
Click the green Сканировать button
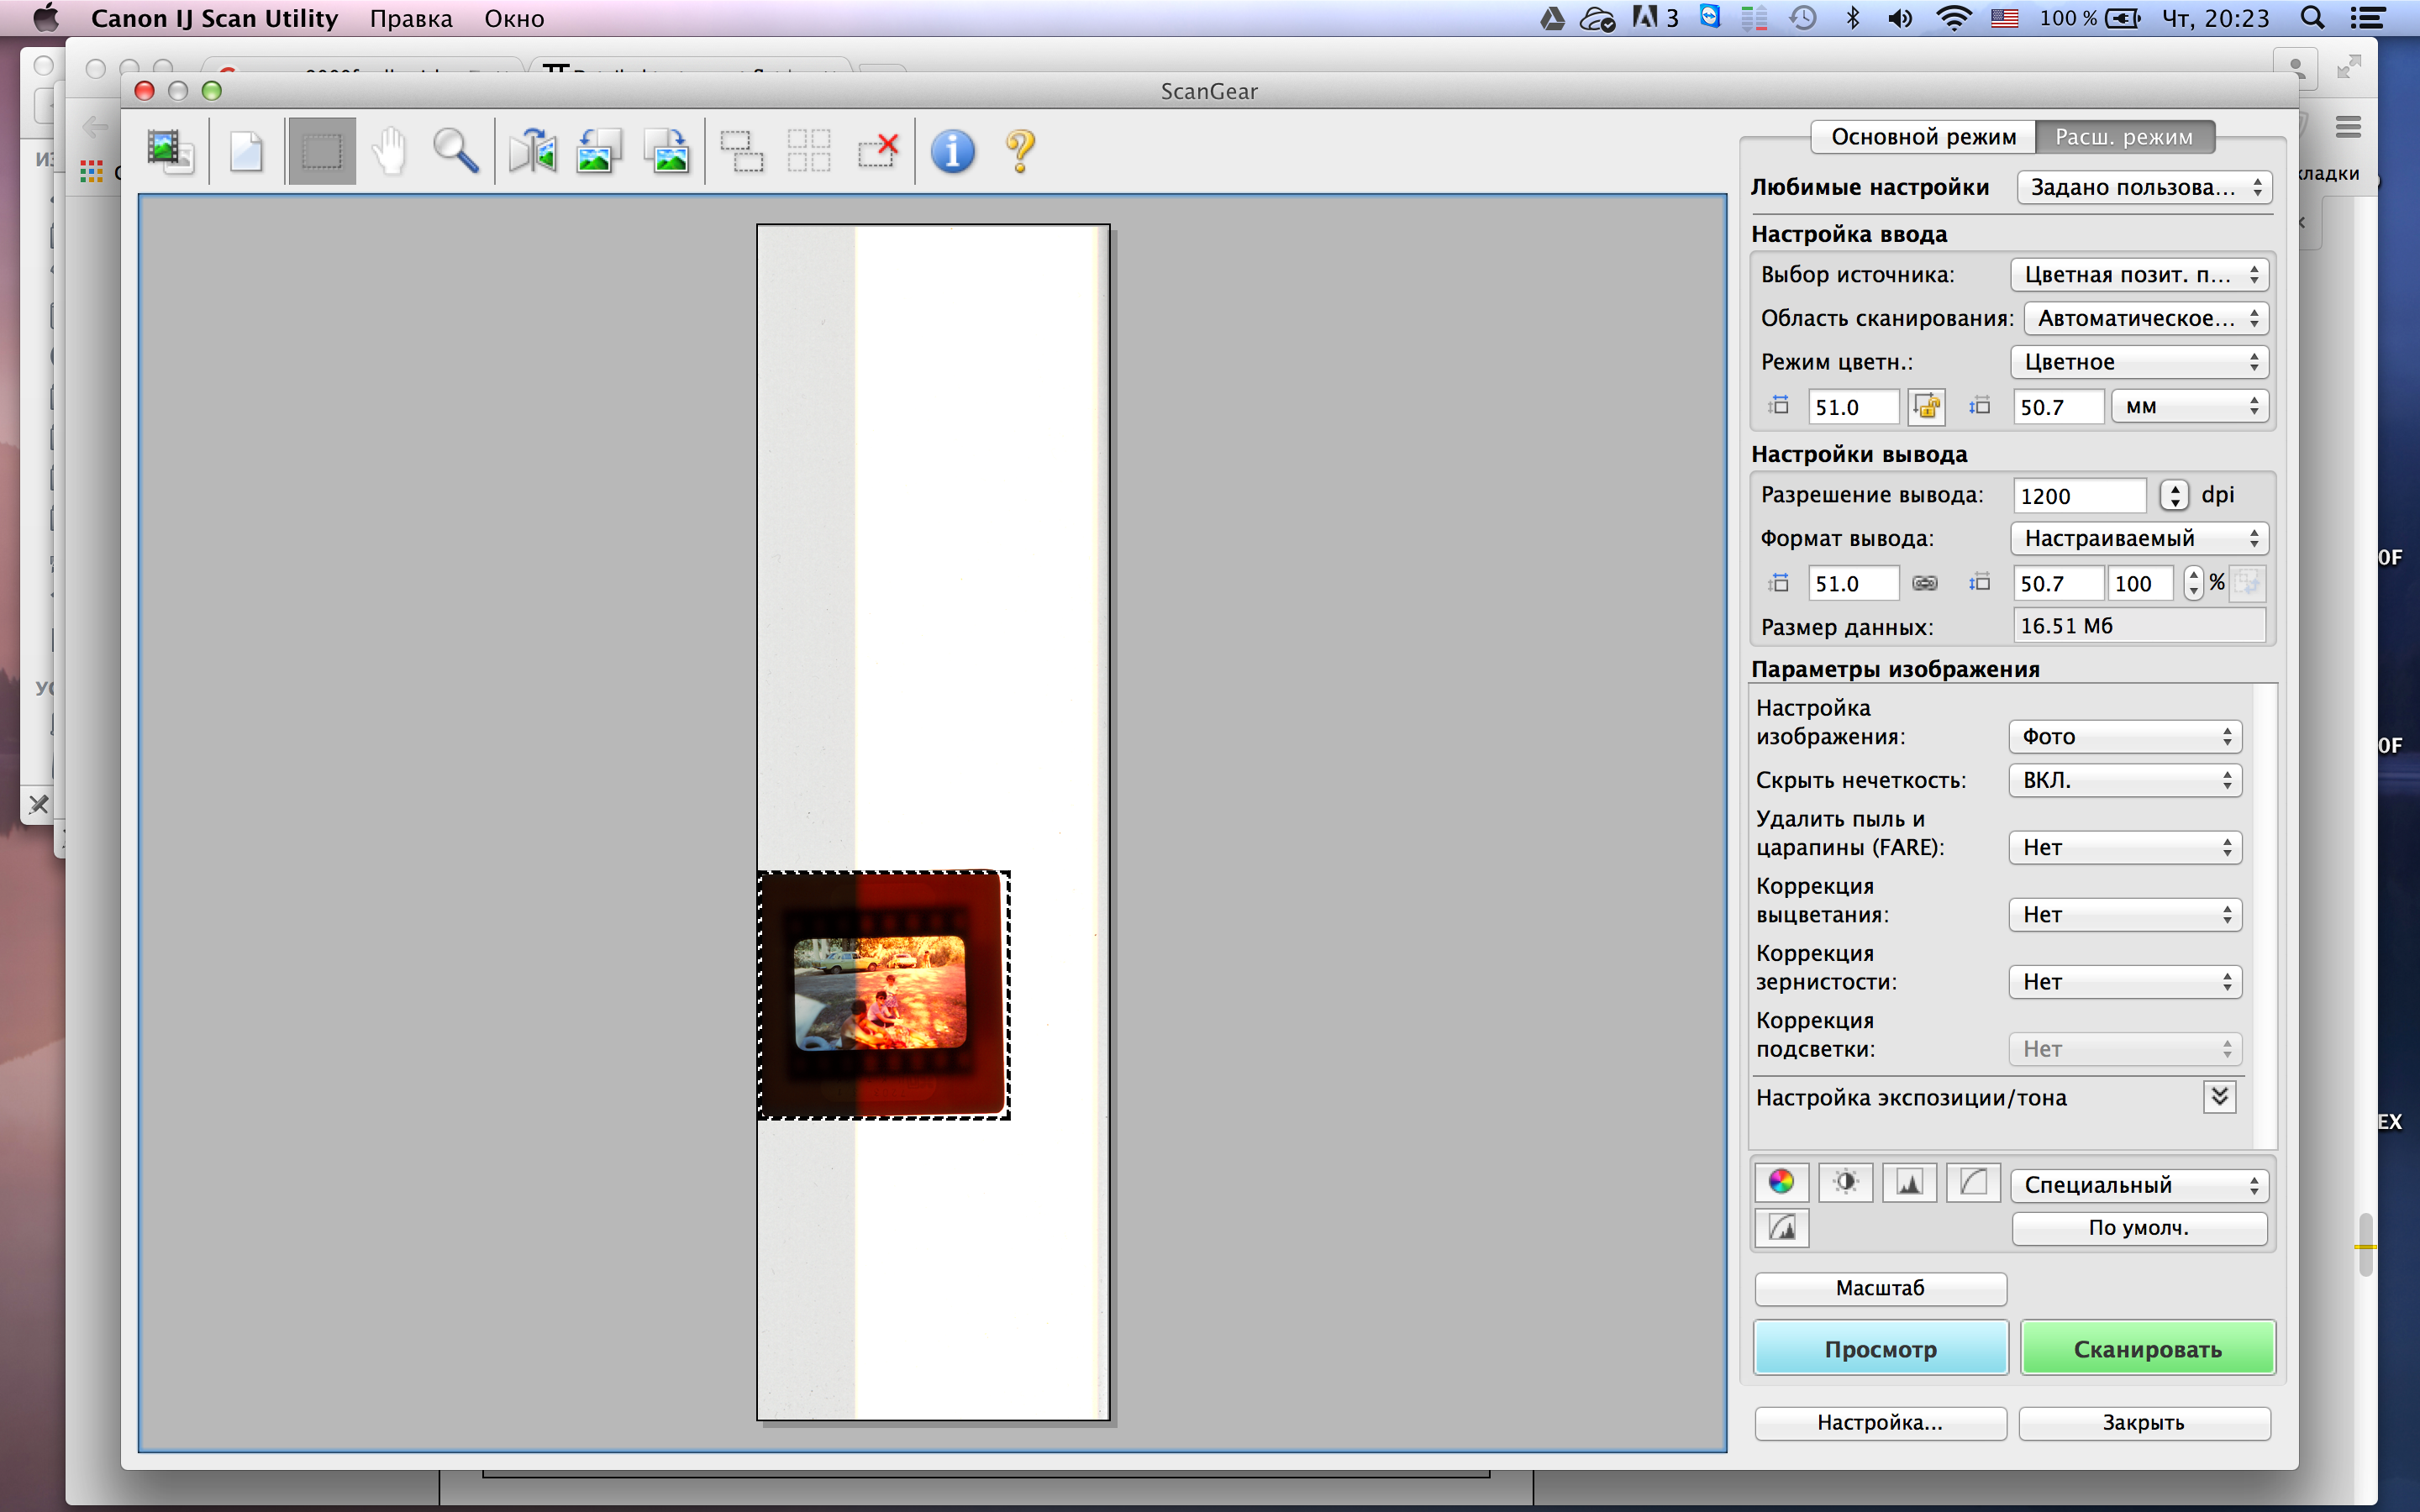pos(2147,1348)
